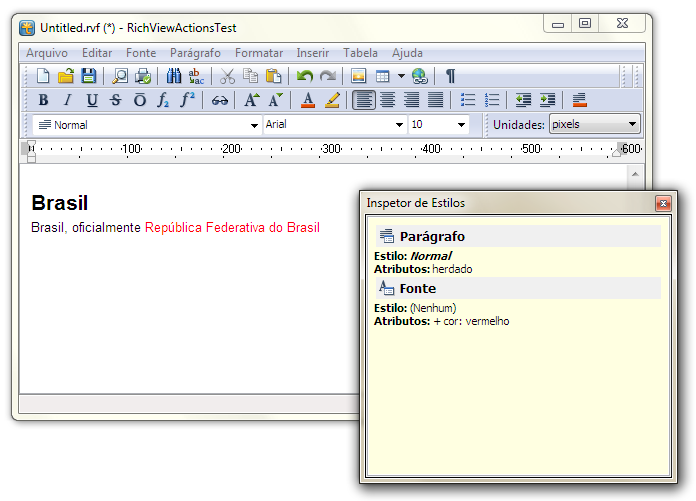Click the Undo arrow icon
Image resolution: width=696 pixels, height=501 pixels.
[305, 76]
